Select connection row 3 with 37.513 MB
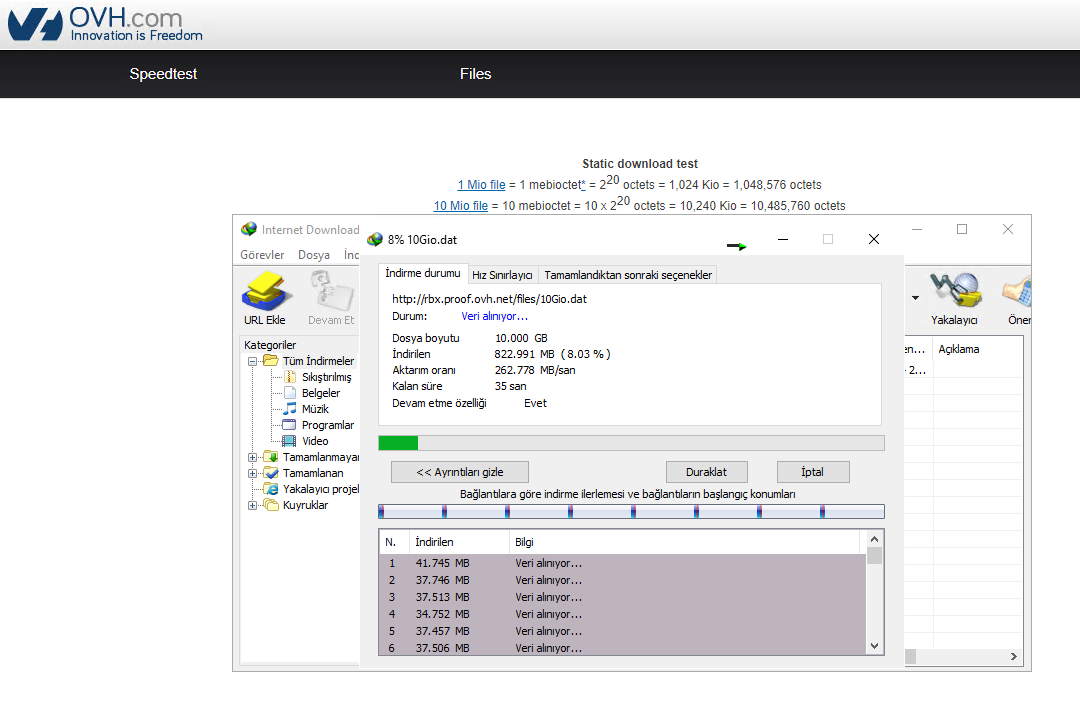The height and width of the screenshot is (704, 1080). (x=623, y=597)
